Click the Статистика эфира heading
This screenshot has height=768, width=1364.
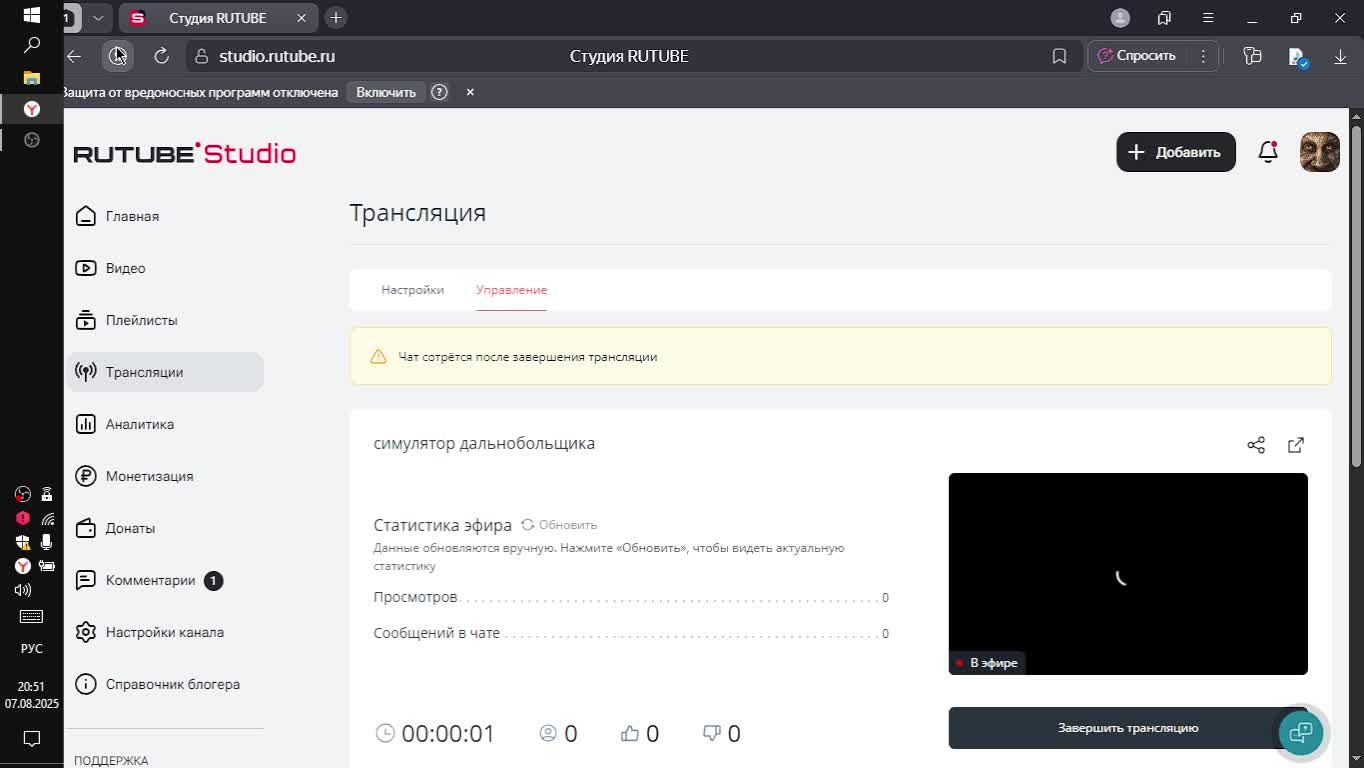(x=442, y=525)
